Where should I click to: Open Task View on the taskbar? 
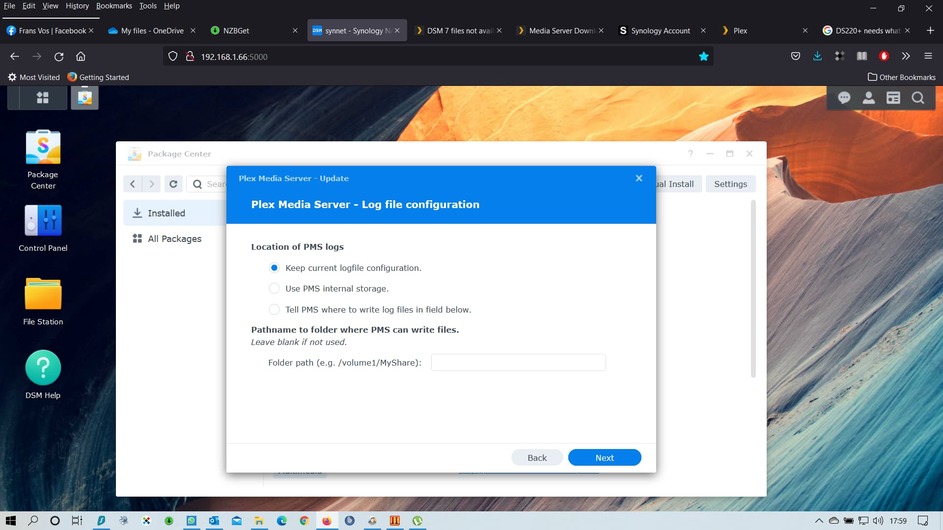point(77,521)
